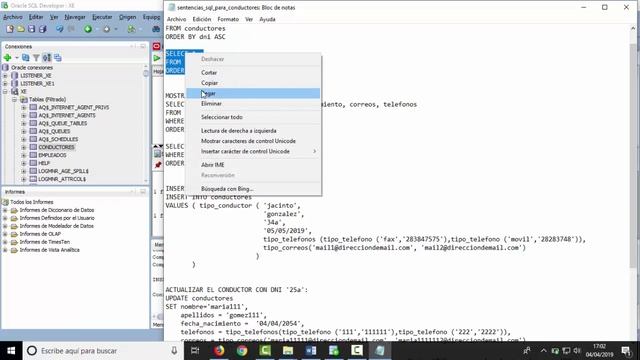Viewport: 640px width, 360px height.
Task: Open SQL Developer Origen menu
Action: click(127, 17)
